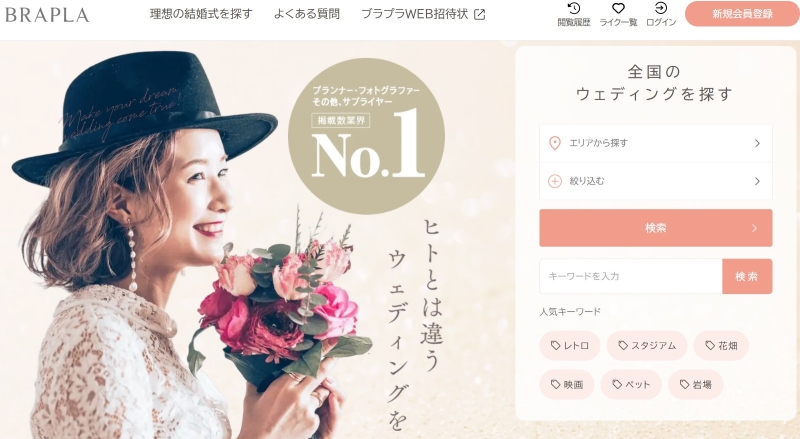This screenshot has width=800, height=439.
Task: Open the browsing history clock icon
Action: (x=574, y=9)
